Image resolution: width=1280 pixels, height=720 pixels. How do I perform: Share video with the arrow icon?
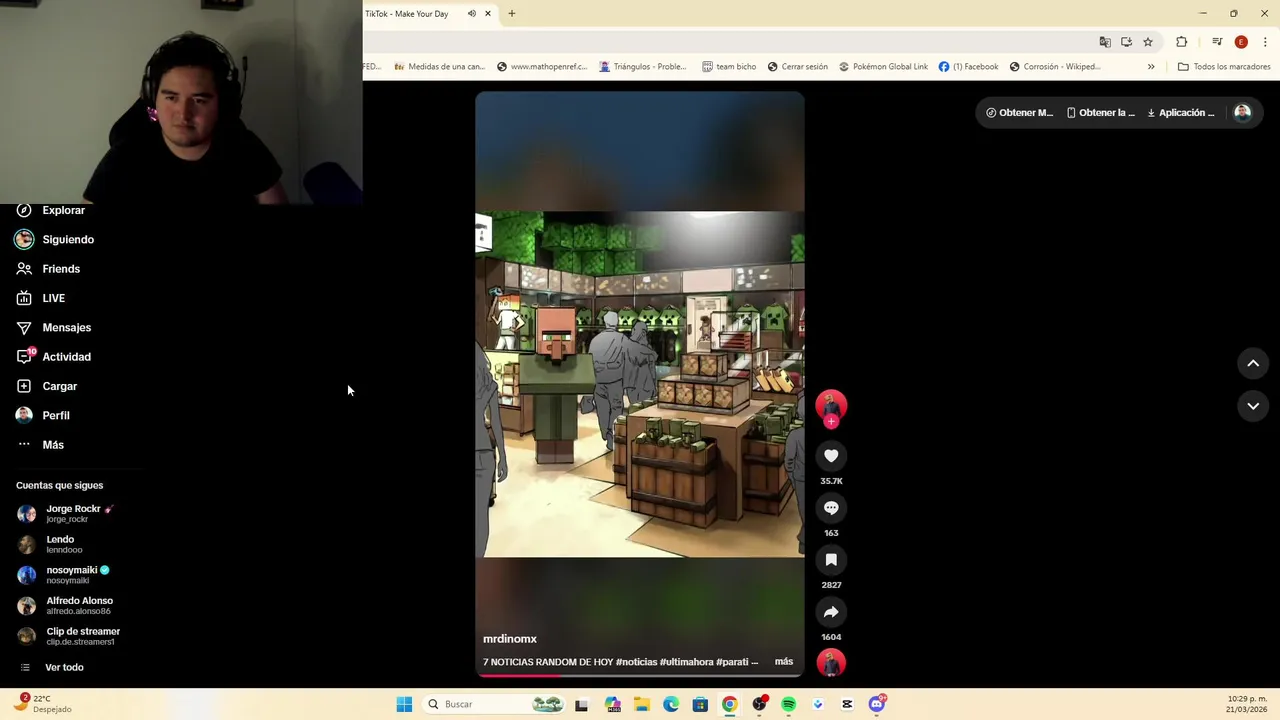[x=831, y=612]
